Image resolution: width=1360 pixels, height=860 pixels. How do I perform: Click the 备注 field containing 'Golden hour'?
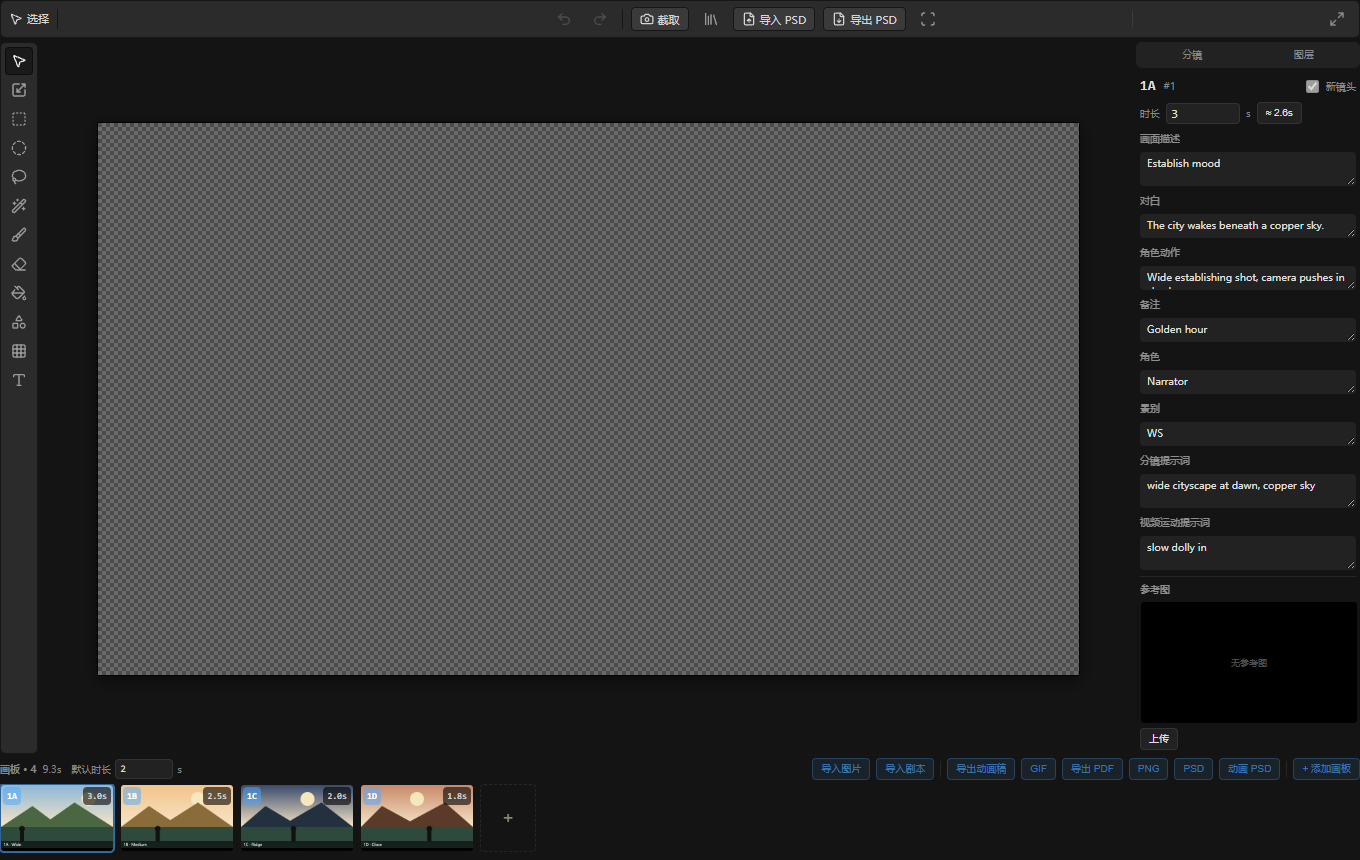[x=1248, y=330]
